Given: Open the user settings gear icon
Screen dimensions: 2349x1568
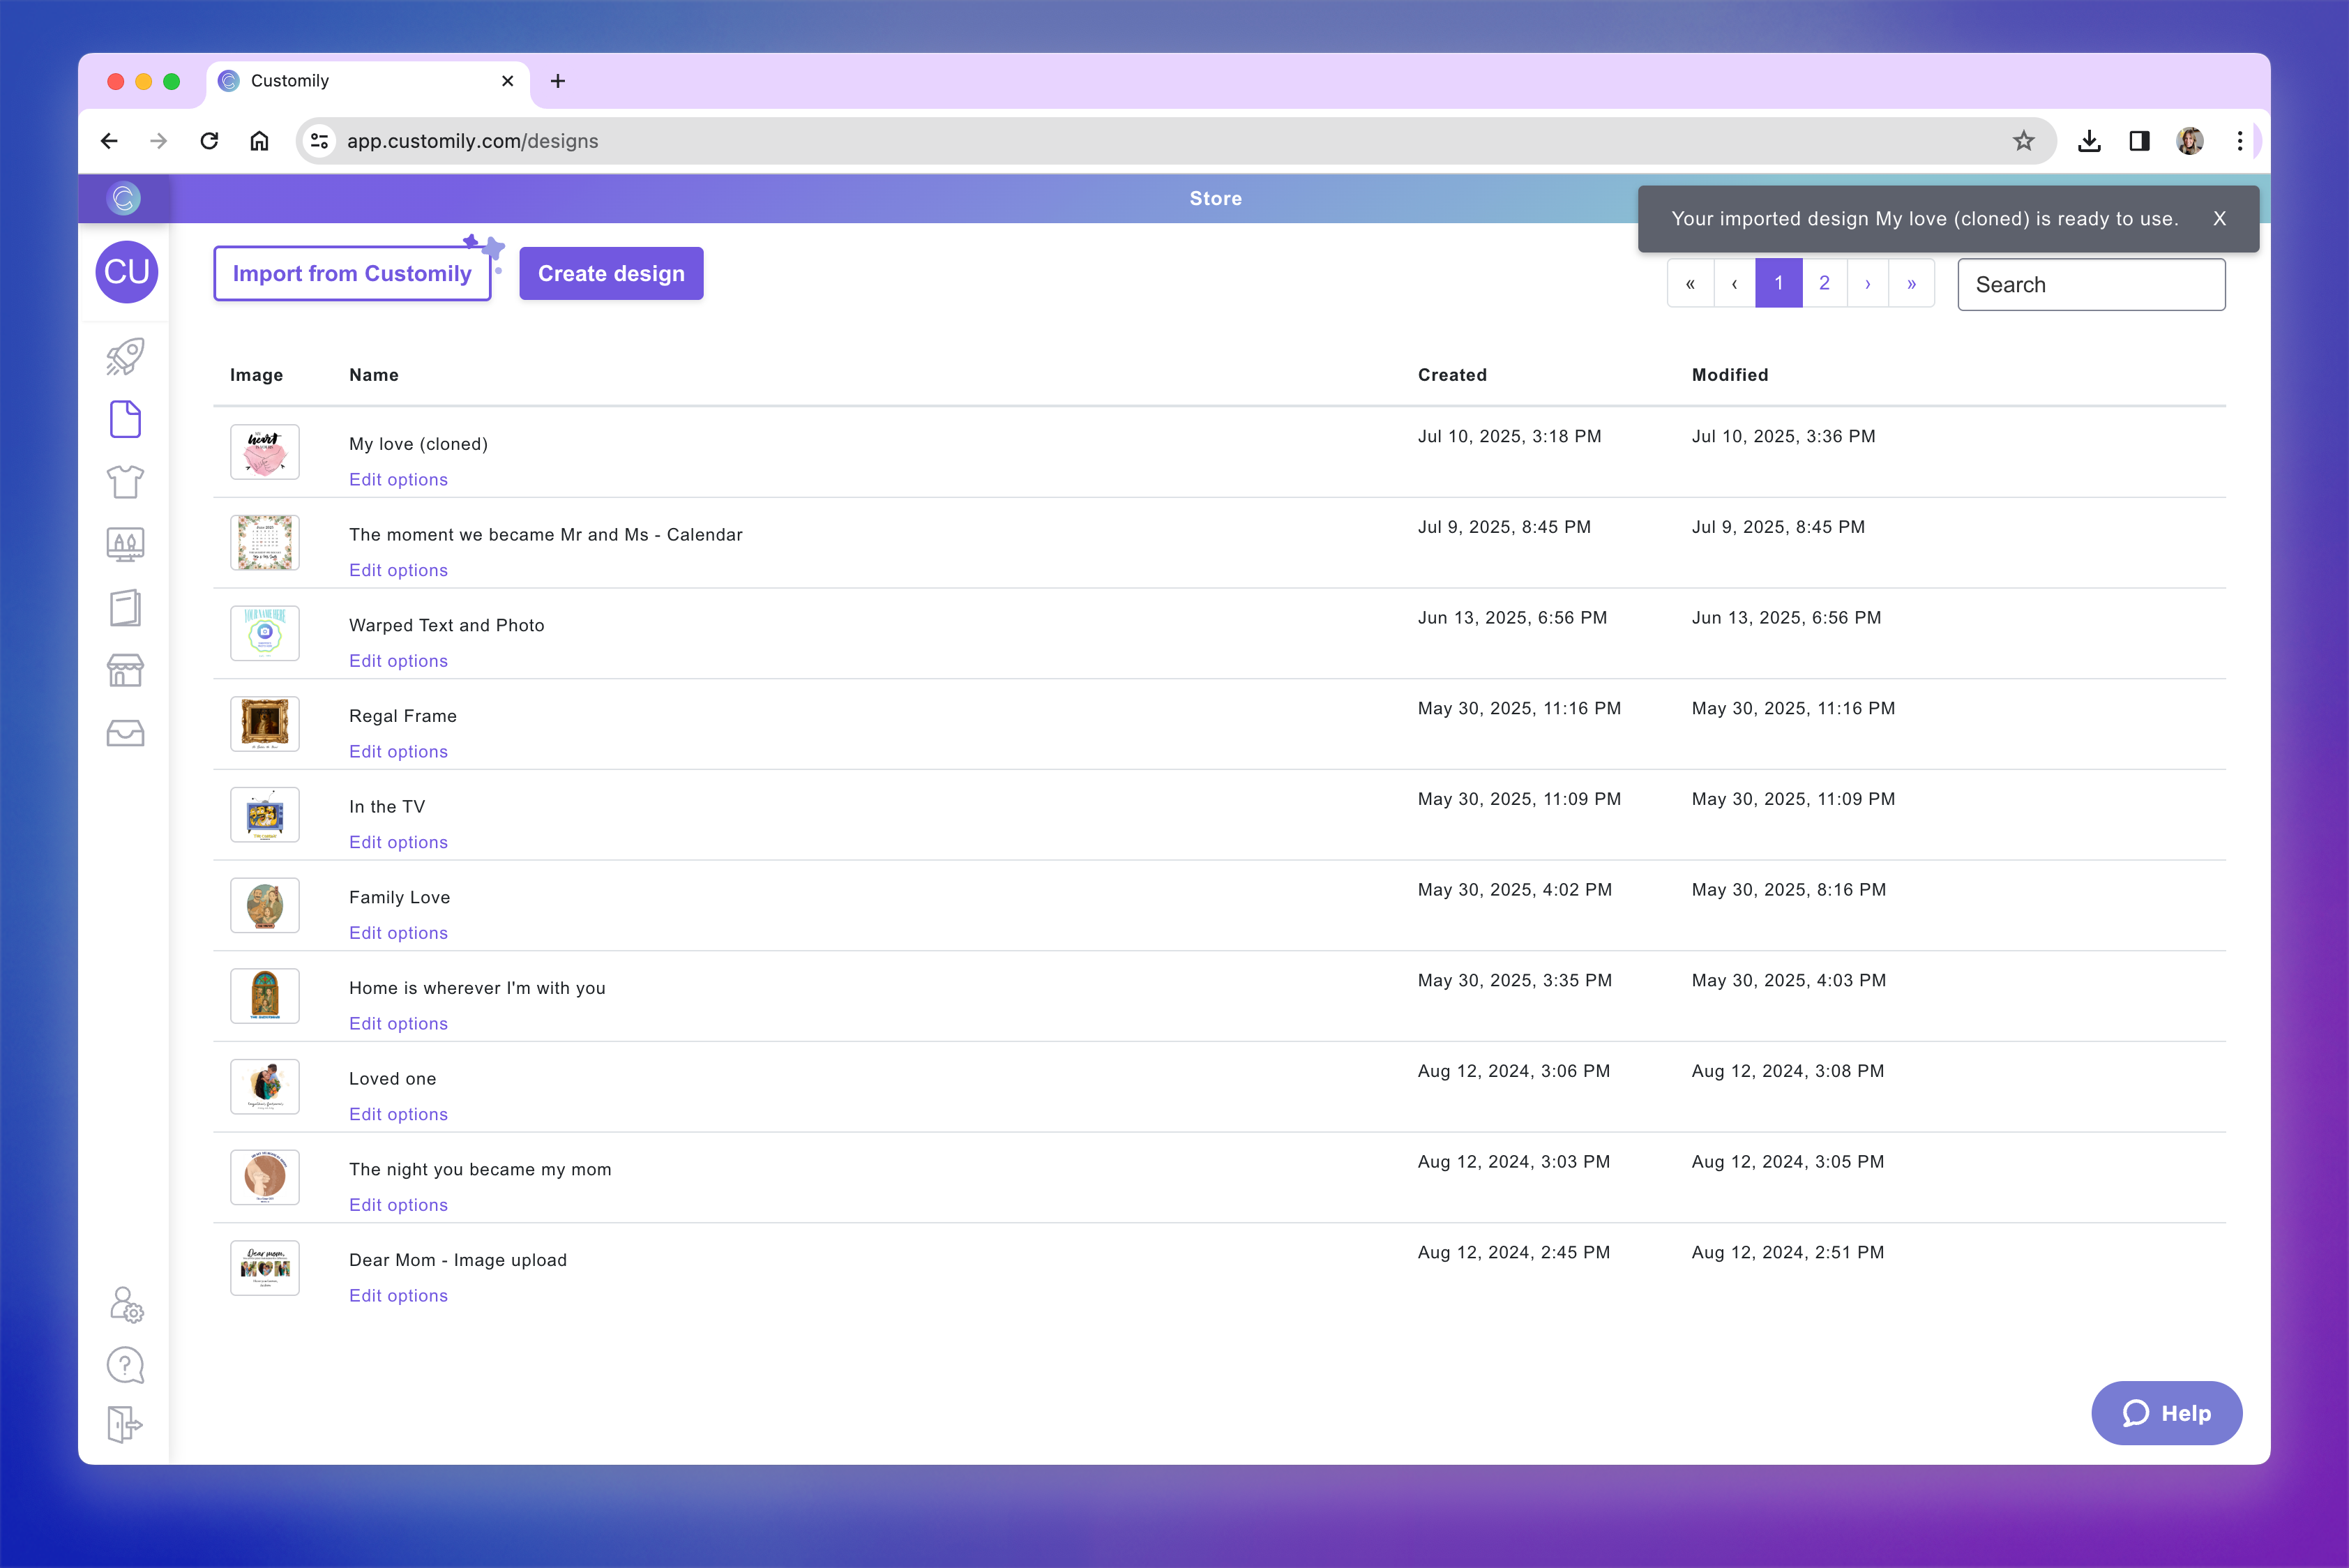Looking at the screenshot, I should (126, 1304).
